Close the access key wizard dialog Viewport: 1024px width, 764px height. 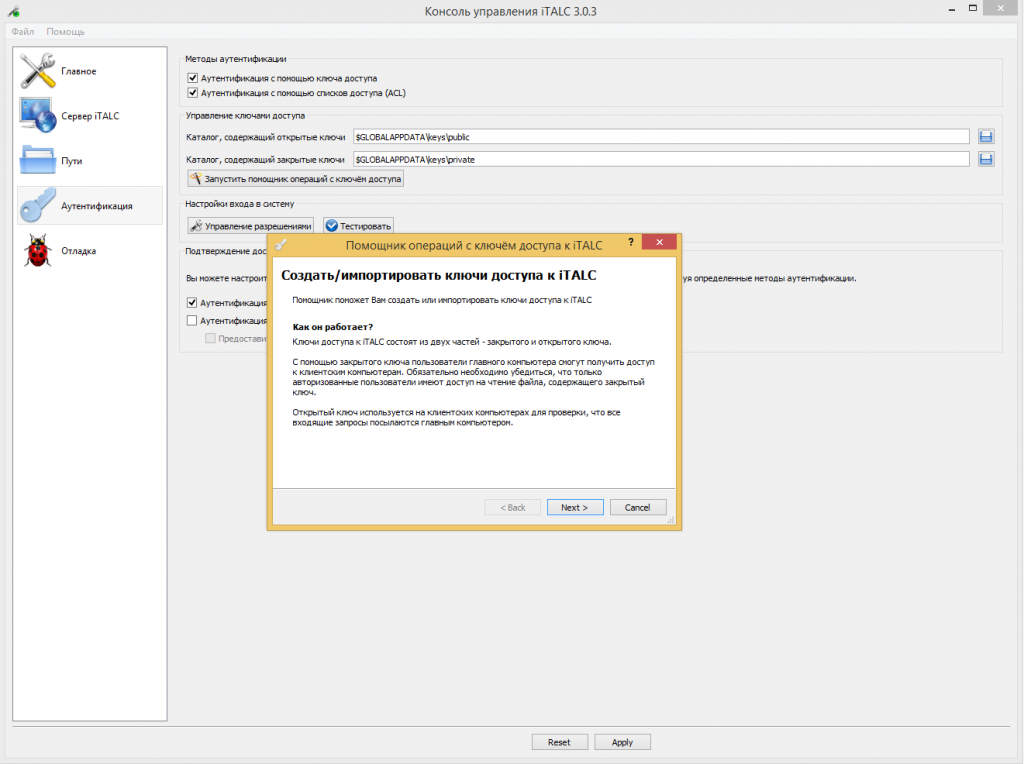pos(659,242)
